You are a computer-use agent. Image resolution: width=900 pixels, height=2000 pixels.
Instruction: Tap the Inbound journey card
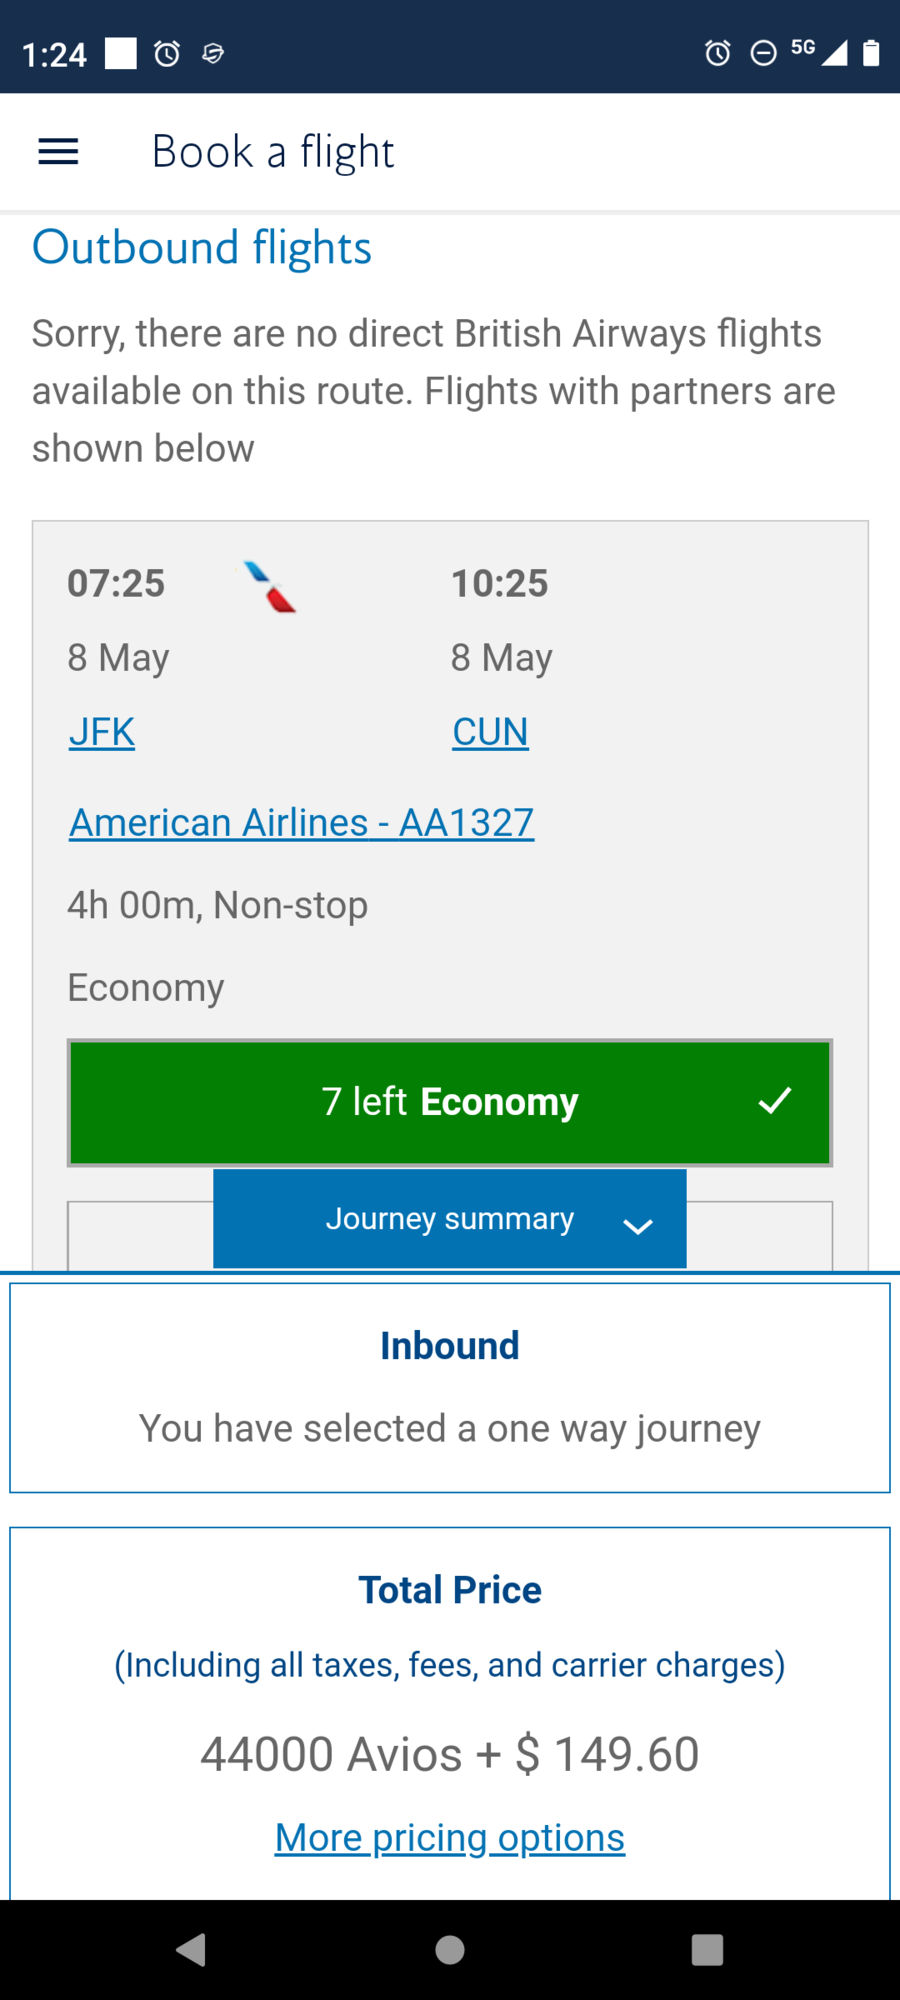click(450, 1387)
